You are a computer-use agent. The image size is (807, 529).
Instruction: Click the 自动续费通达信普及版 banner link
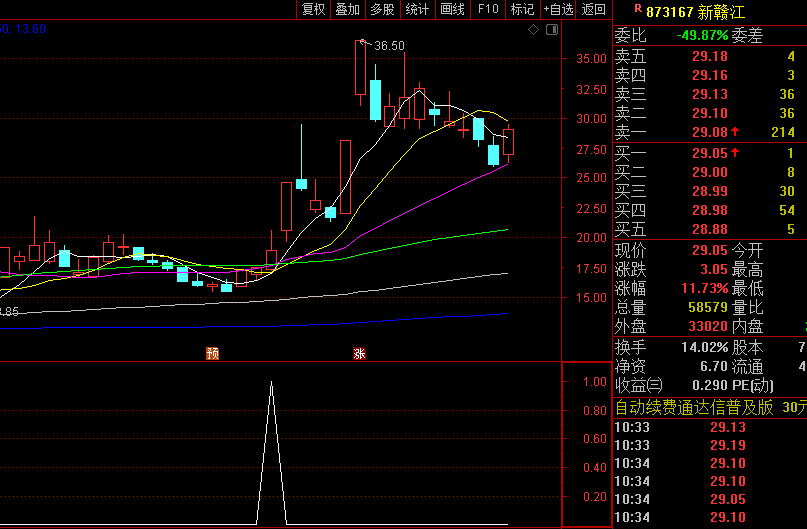(x=694, y=408)
